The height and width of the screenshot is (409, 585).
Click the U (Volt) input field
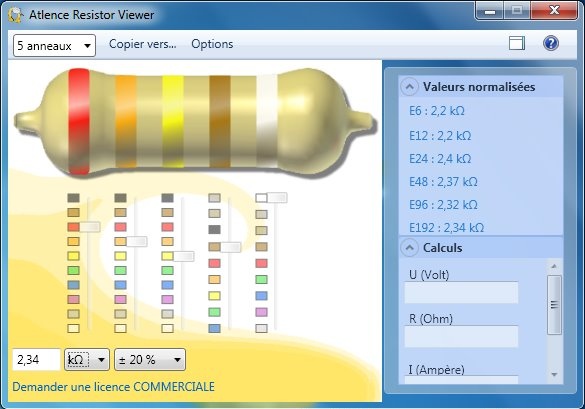point(461,293)
